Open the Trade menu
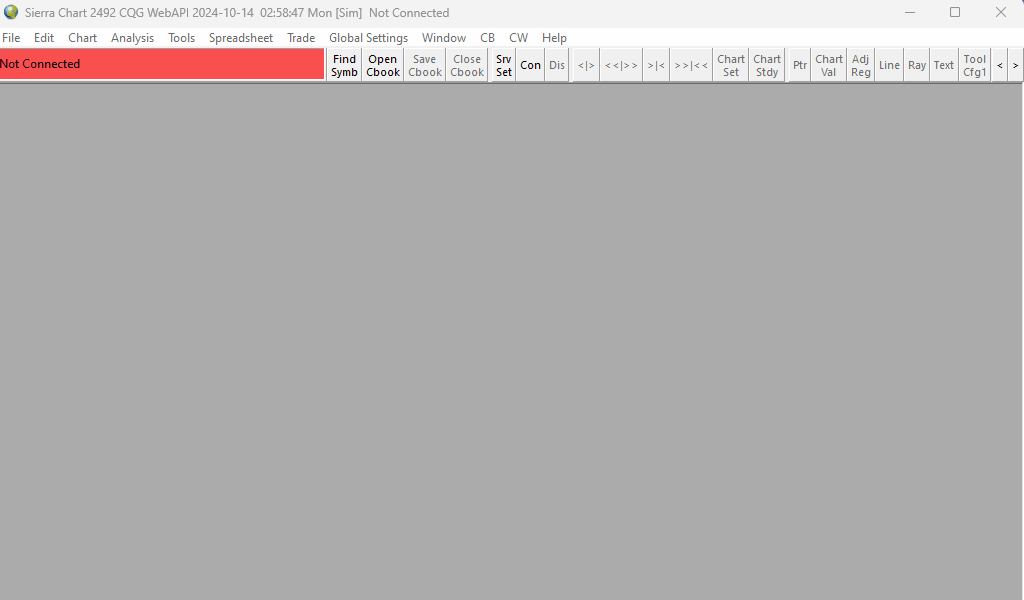This screenshot has height=600, width=1024. click(x=301, y=38)
